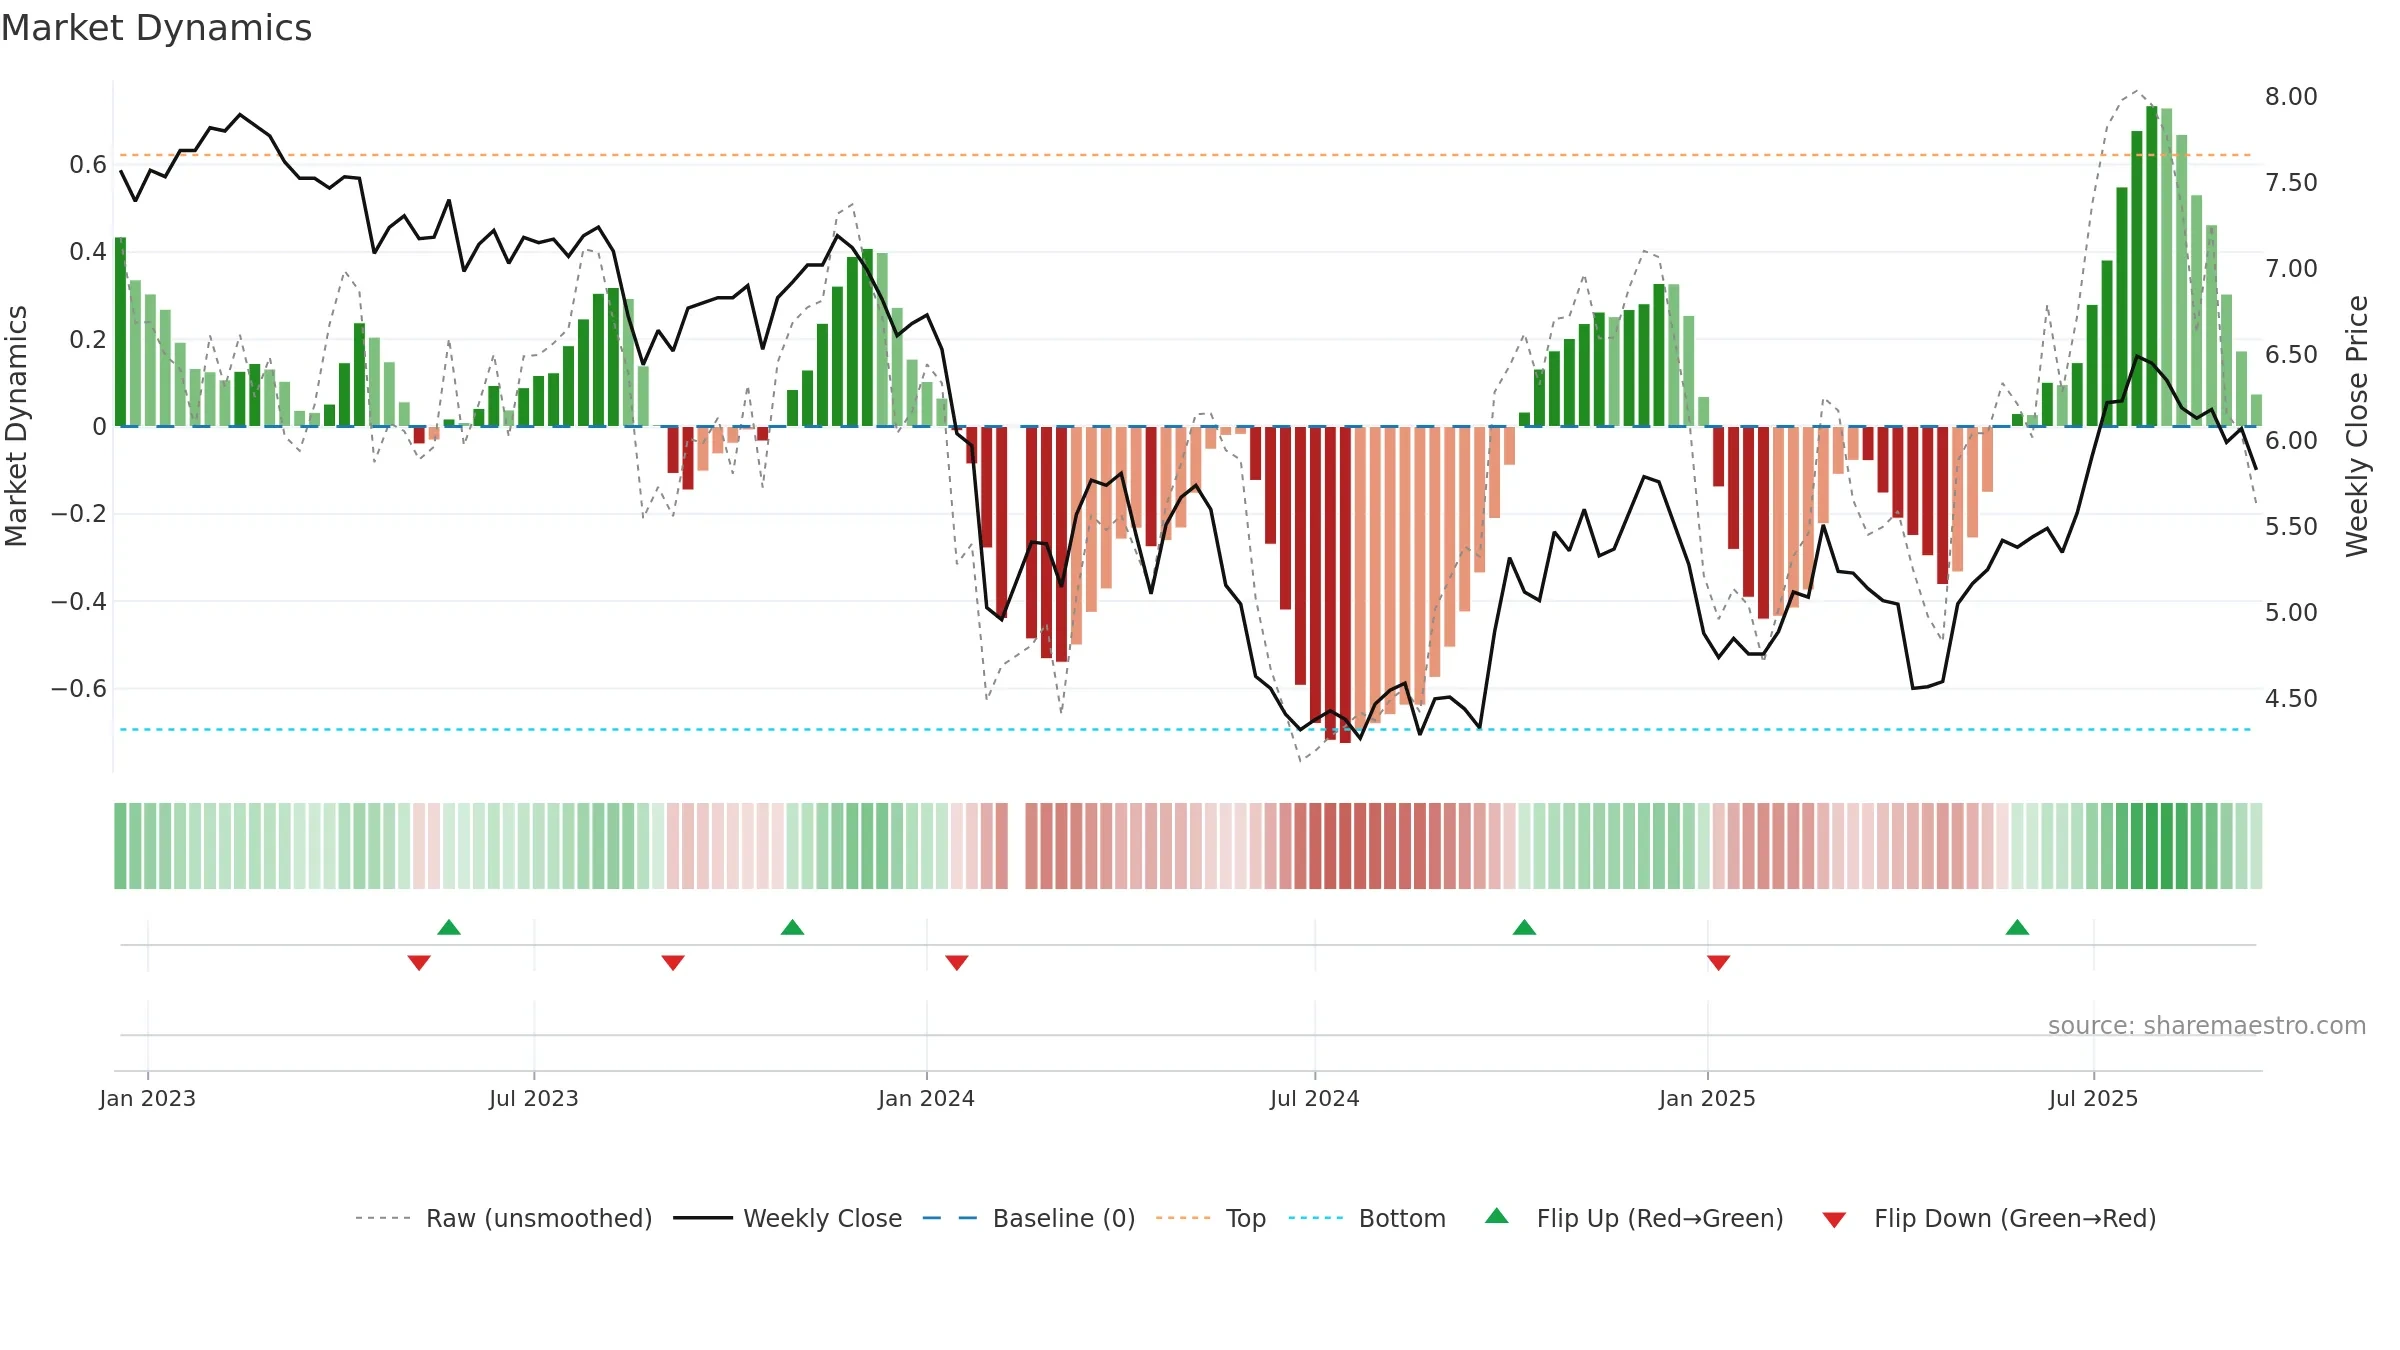Click the 7.50 tick on the price axis
Image resolution: width=2400 pixels, height=1350 pixels.
2291,183
